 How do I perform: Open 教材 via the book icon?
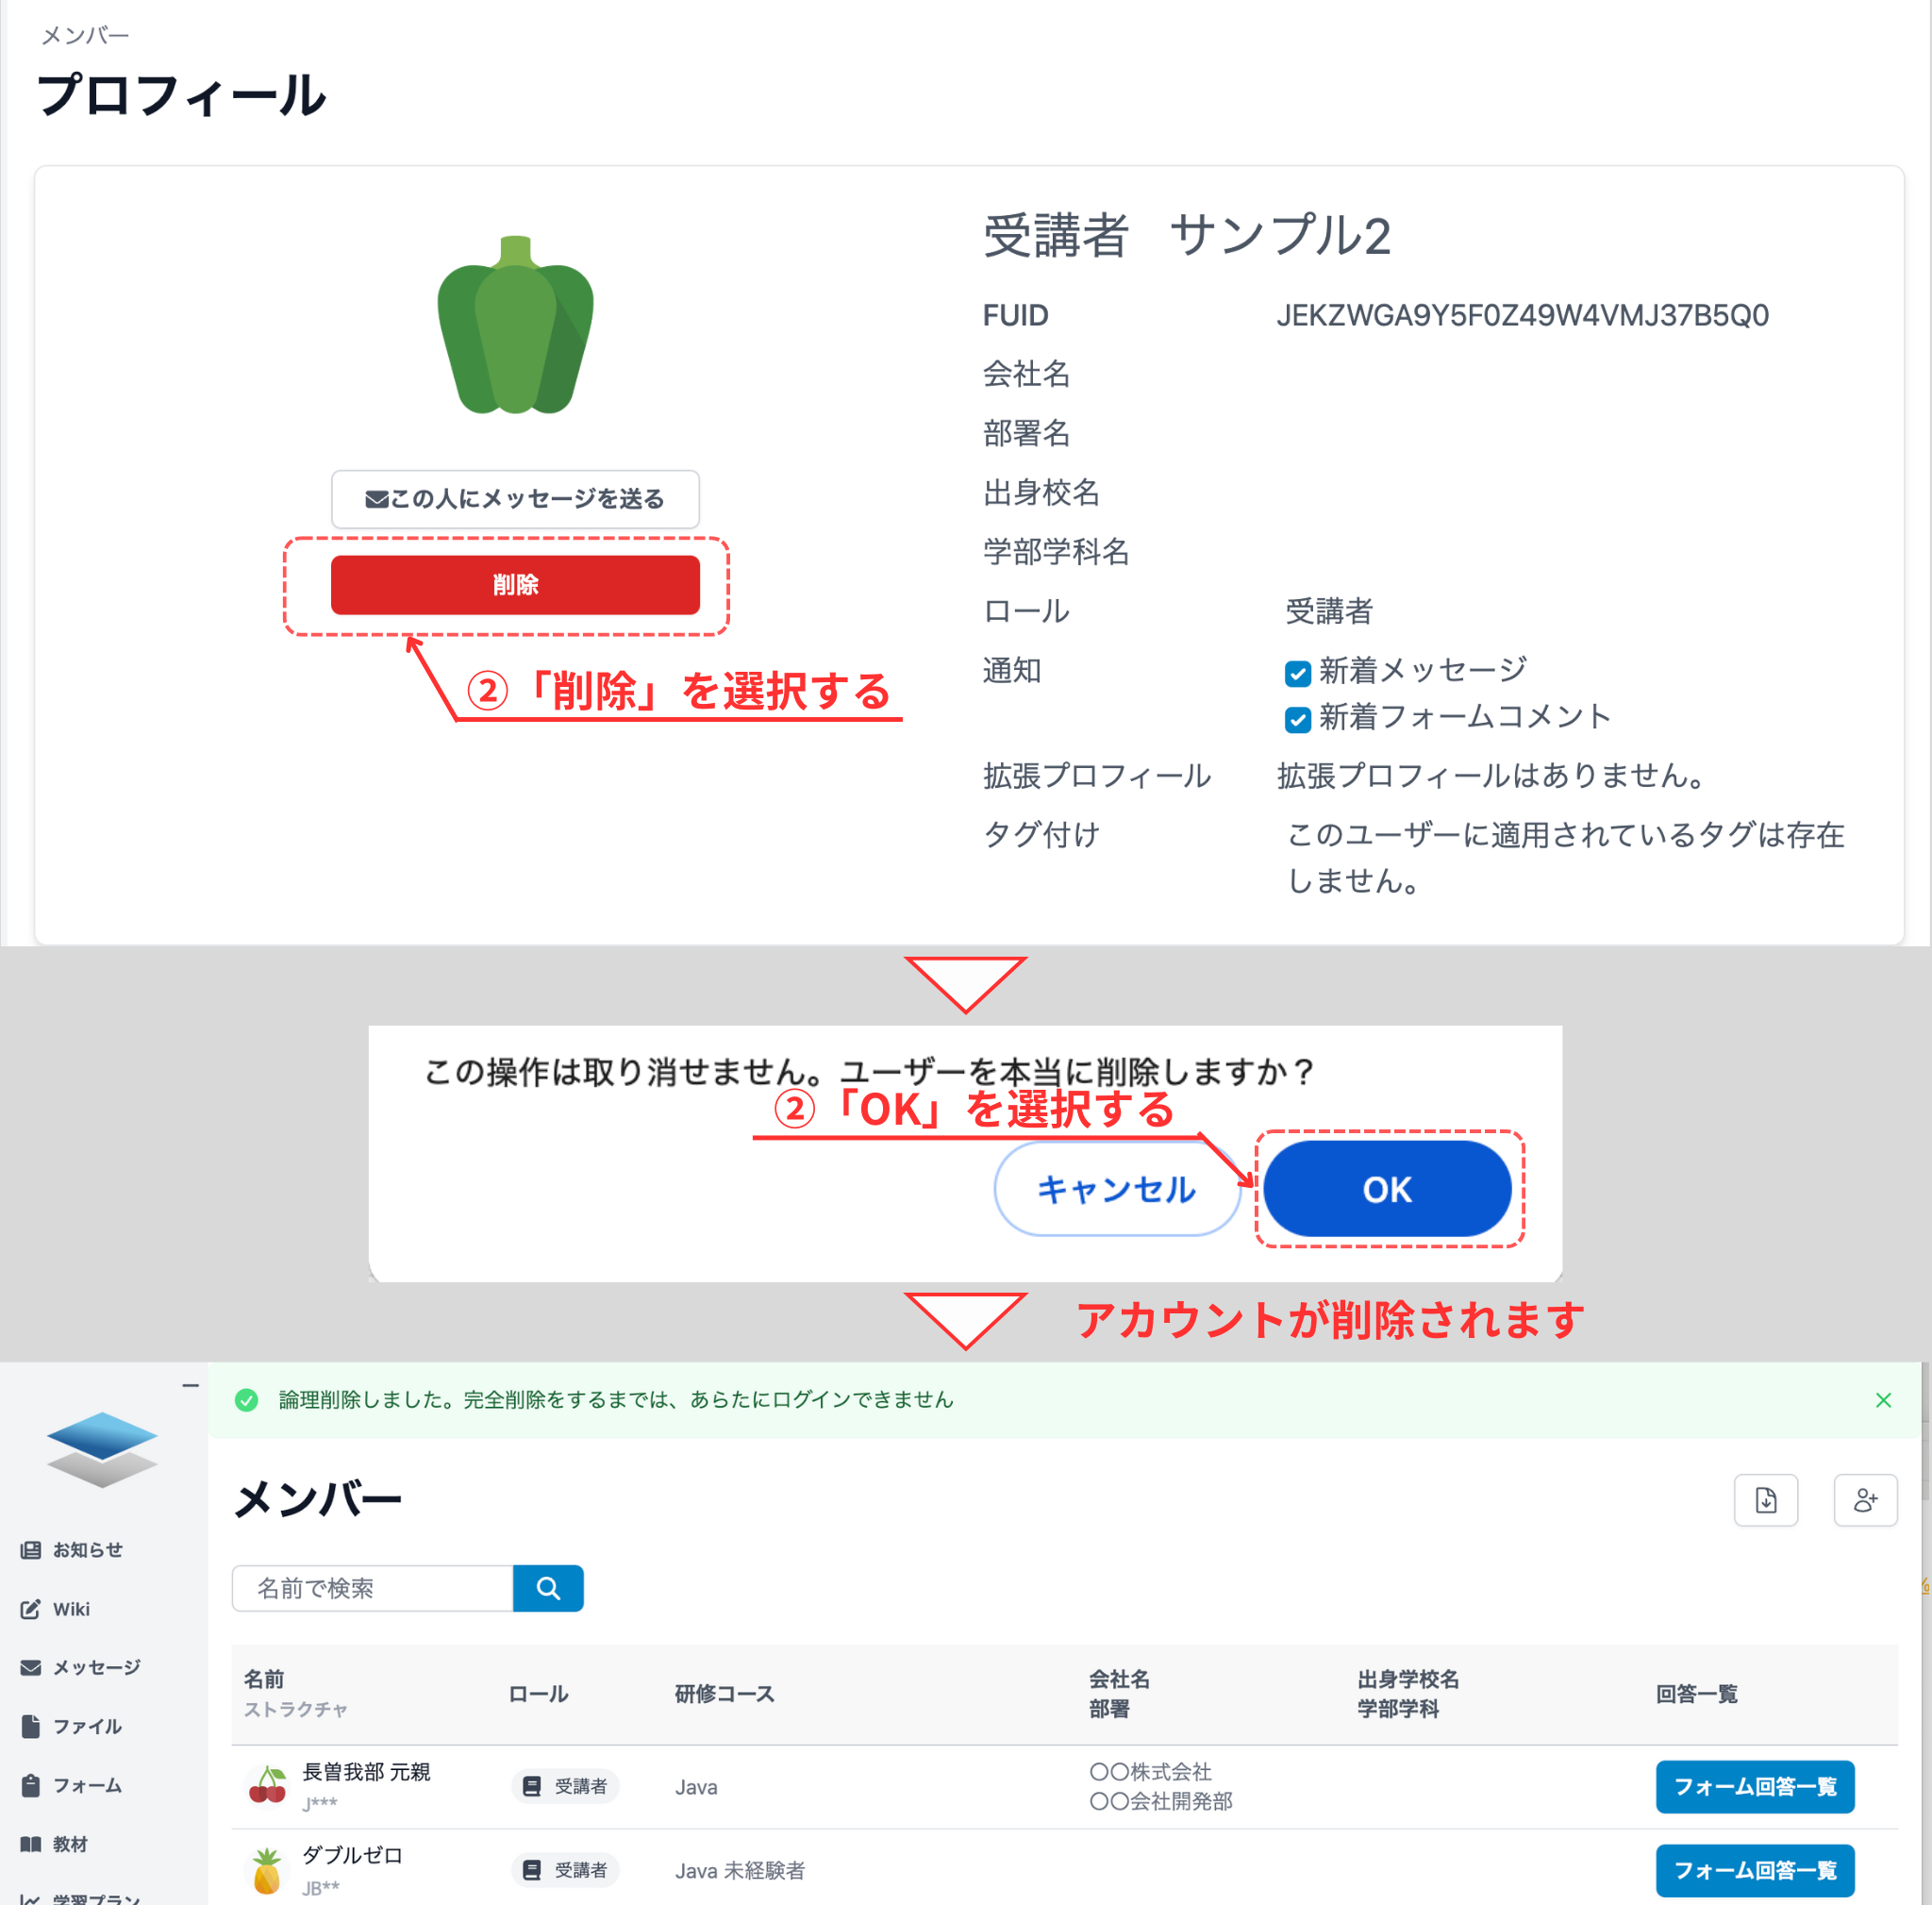coord(30,1844)
